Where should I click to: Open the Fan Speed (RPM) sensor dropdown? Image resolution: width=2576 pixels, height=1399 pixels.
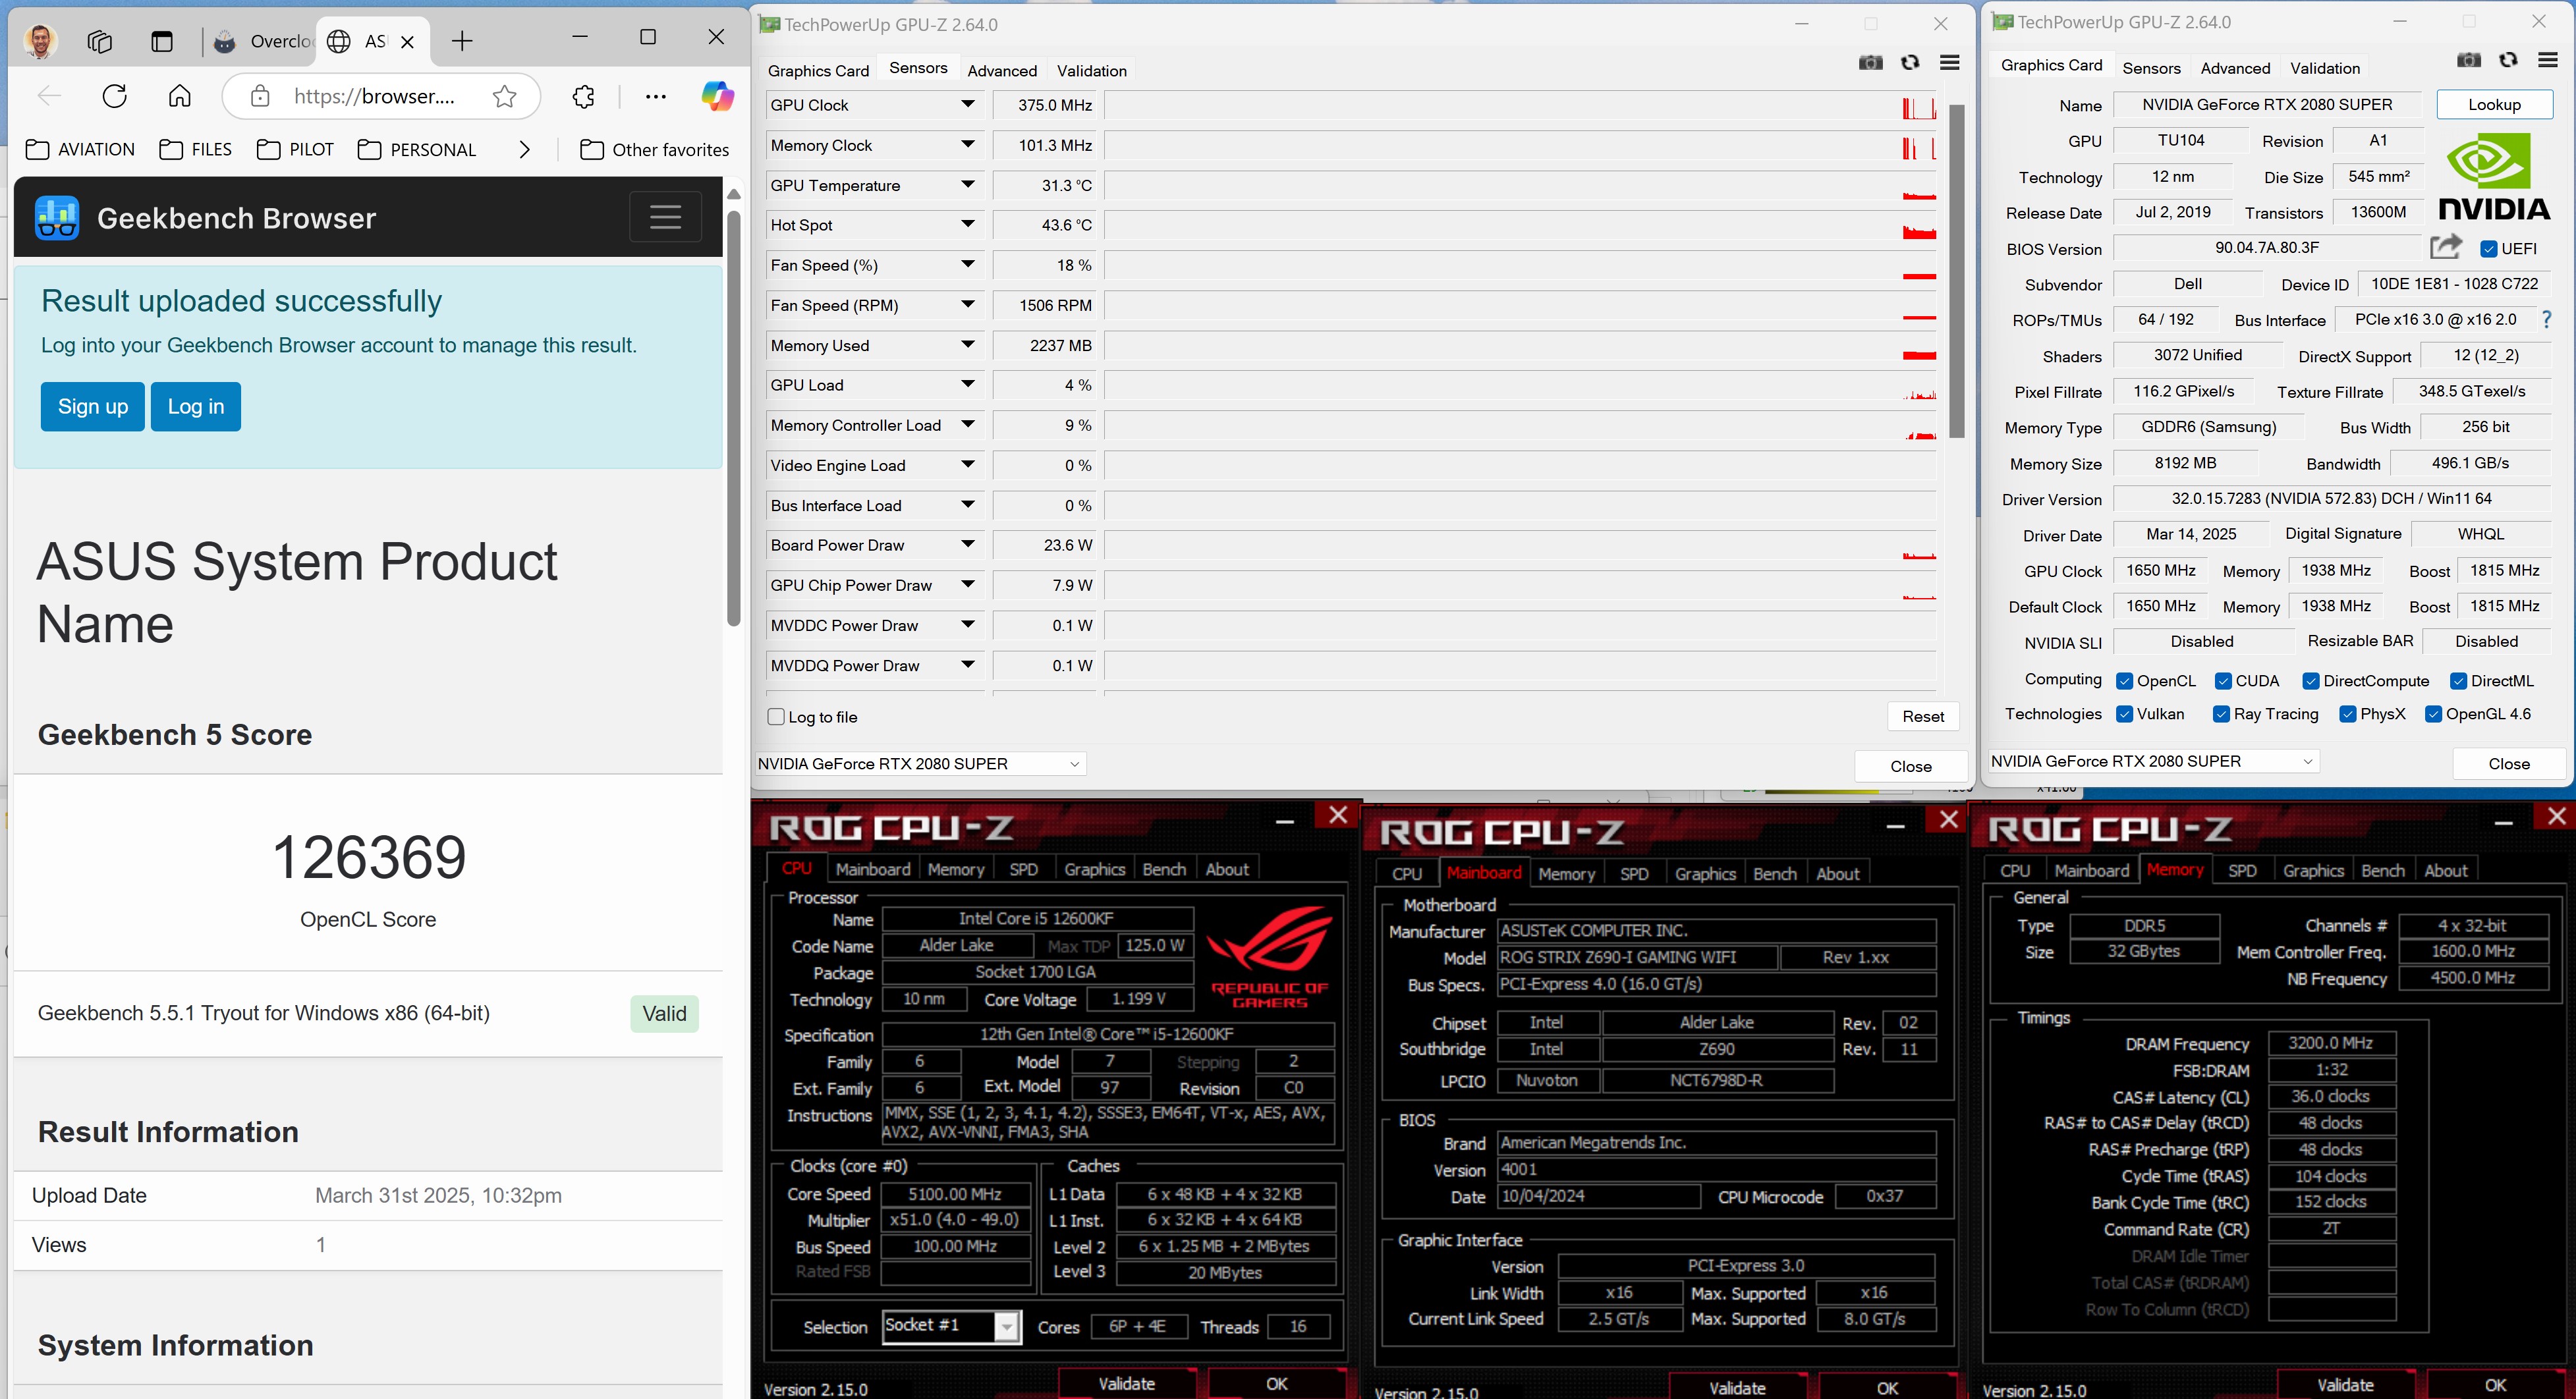(967, 304)
